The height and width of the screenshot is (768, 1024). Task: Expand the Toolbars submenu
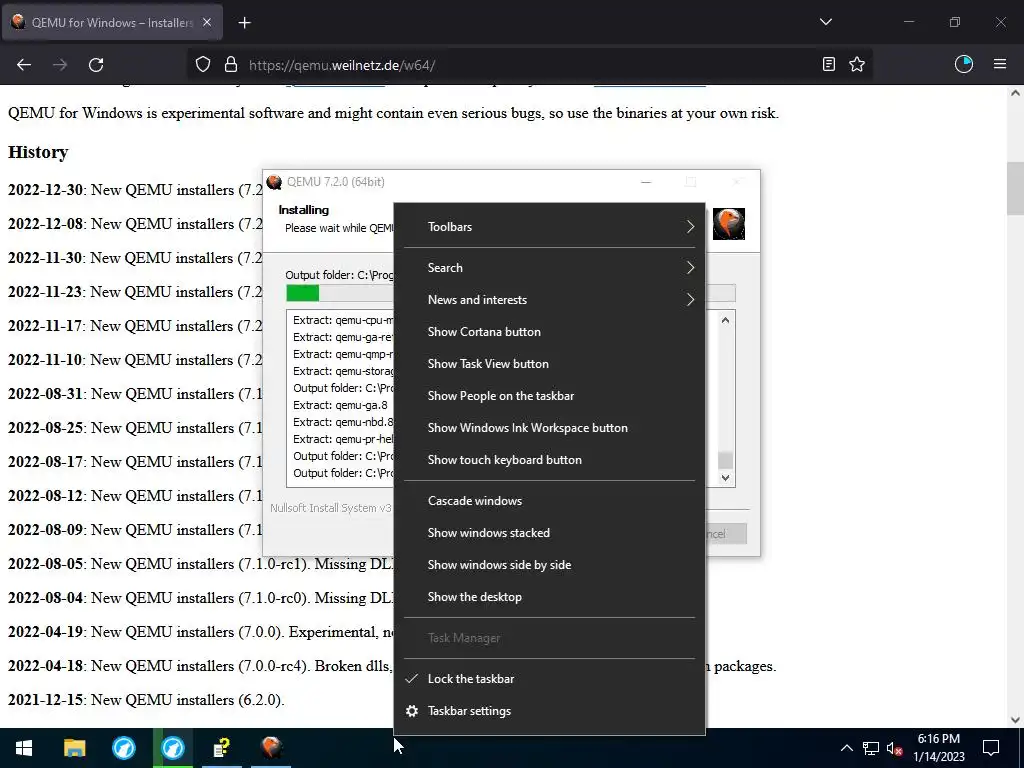549,227
